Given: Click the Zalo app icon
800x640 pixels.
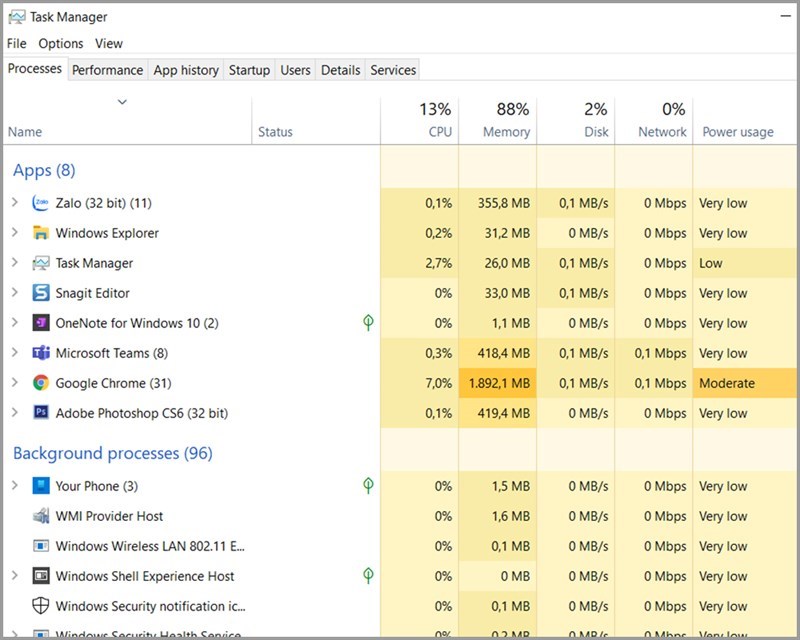Looking at the screenshot, I should (41, 203).
